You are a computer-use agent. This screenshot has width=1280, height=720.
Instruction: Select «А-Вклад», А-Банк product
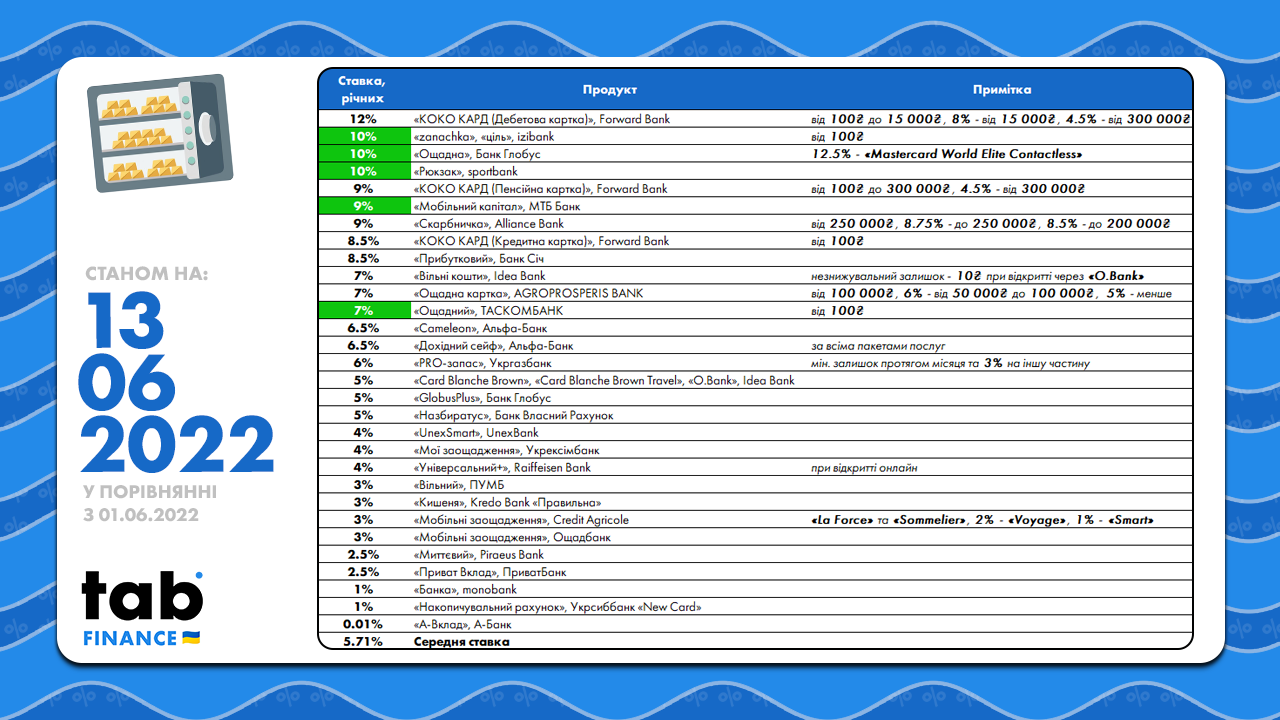(x=462, y=626)
